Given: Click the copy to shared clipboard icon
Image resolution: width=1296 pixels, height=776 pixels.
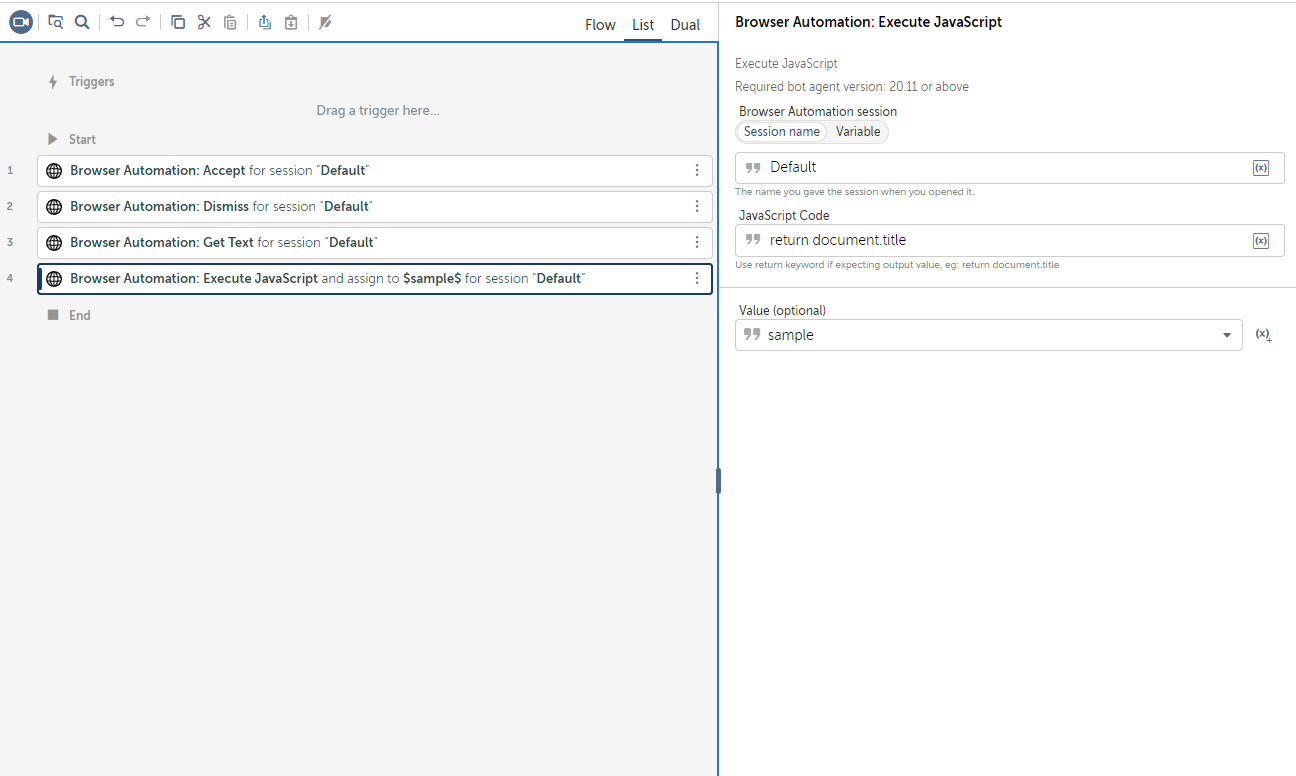Looking at the screenshot, I should click(x=265, y=22).
